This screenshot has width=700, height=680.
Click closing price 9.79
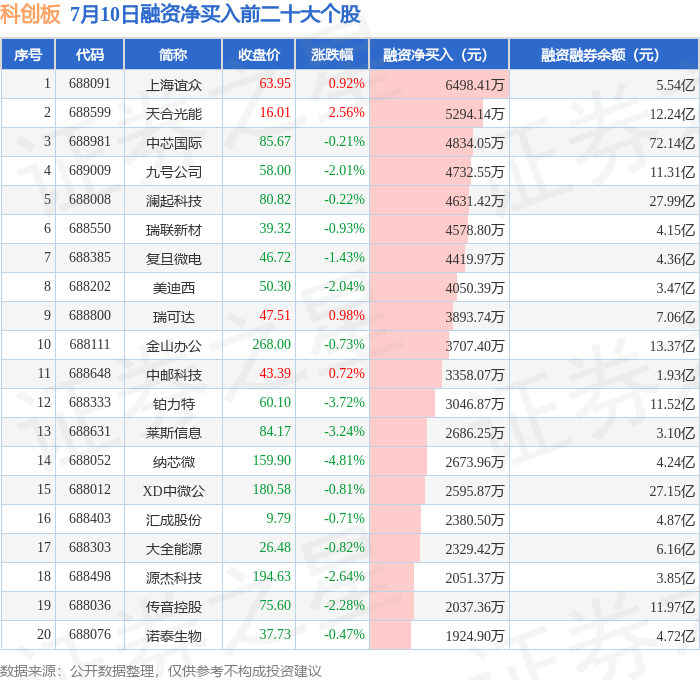click(279, 519)
